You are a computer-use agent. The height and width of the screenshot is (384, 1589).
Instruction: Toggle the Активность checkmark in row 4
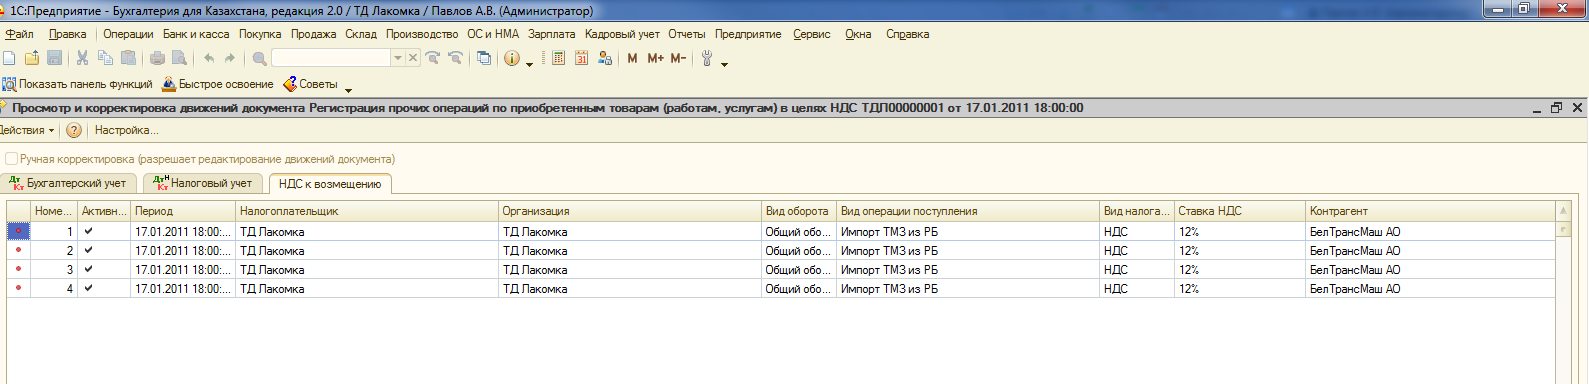[x=89, y=288]
